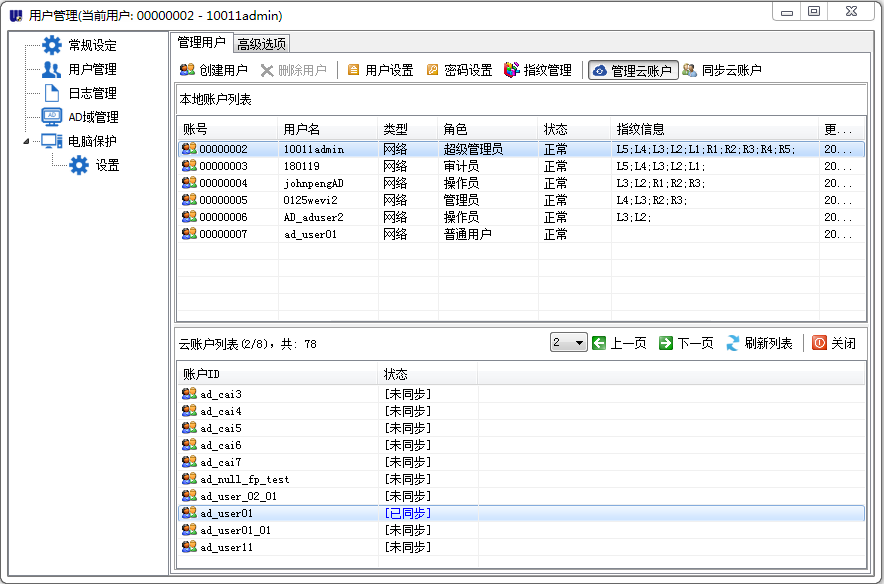
Task: Collapse the 电脑保护 tree node
Action: point(26,141)
